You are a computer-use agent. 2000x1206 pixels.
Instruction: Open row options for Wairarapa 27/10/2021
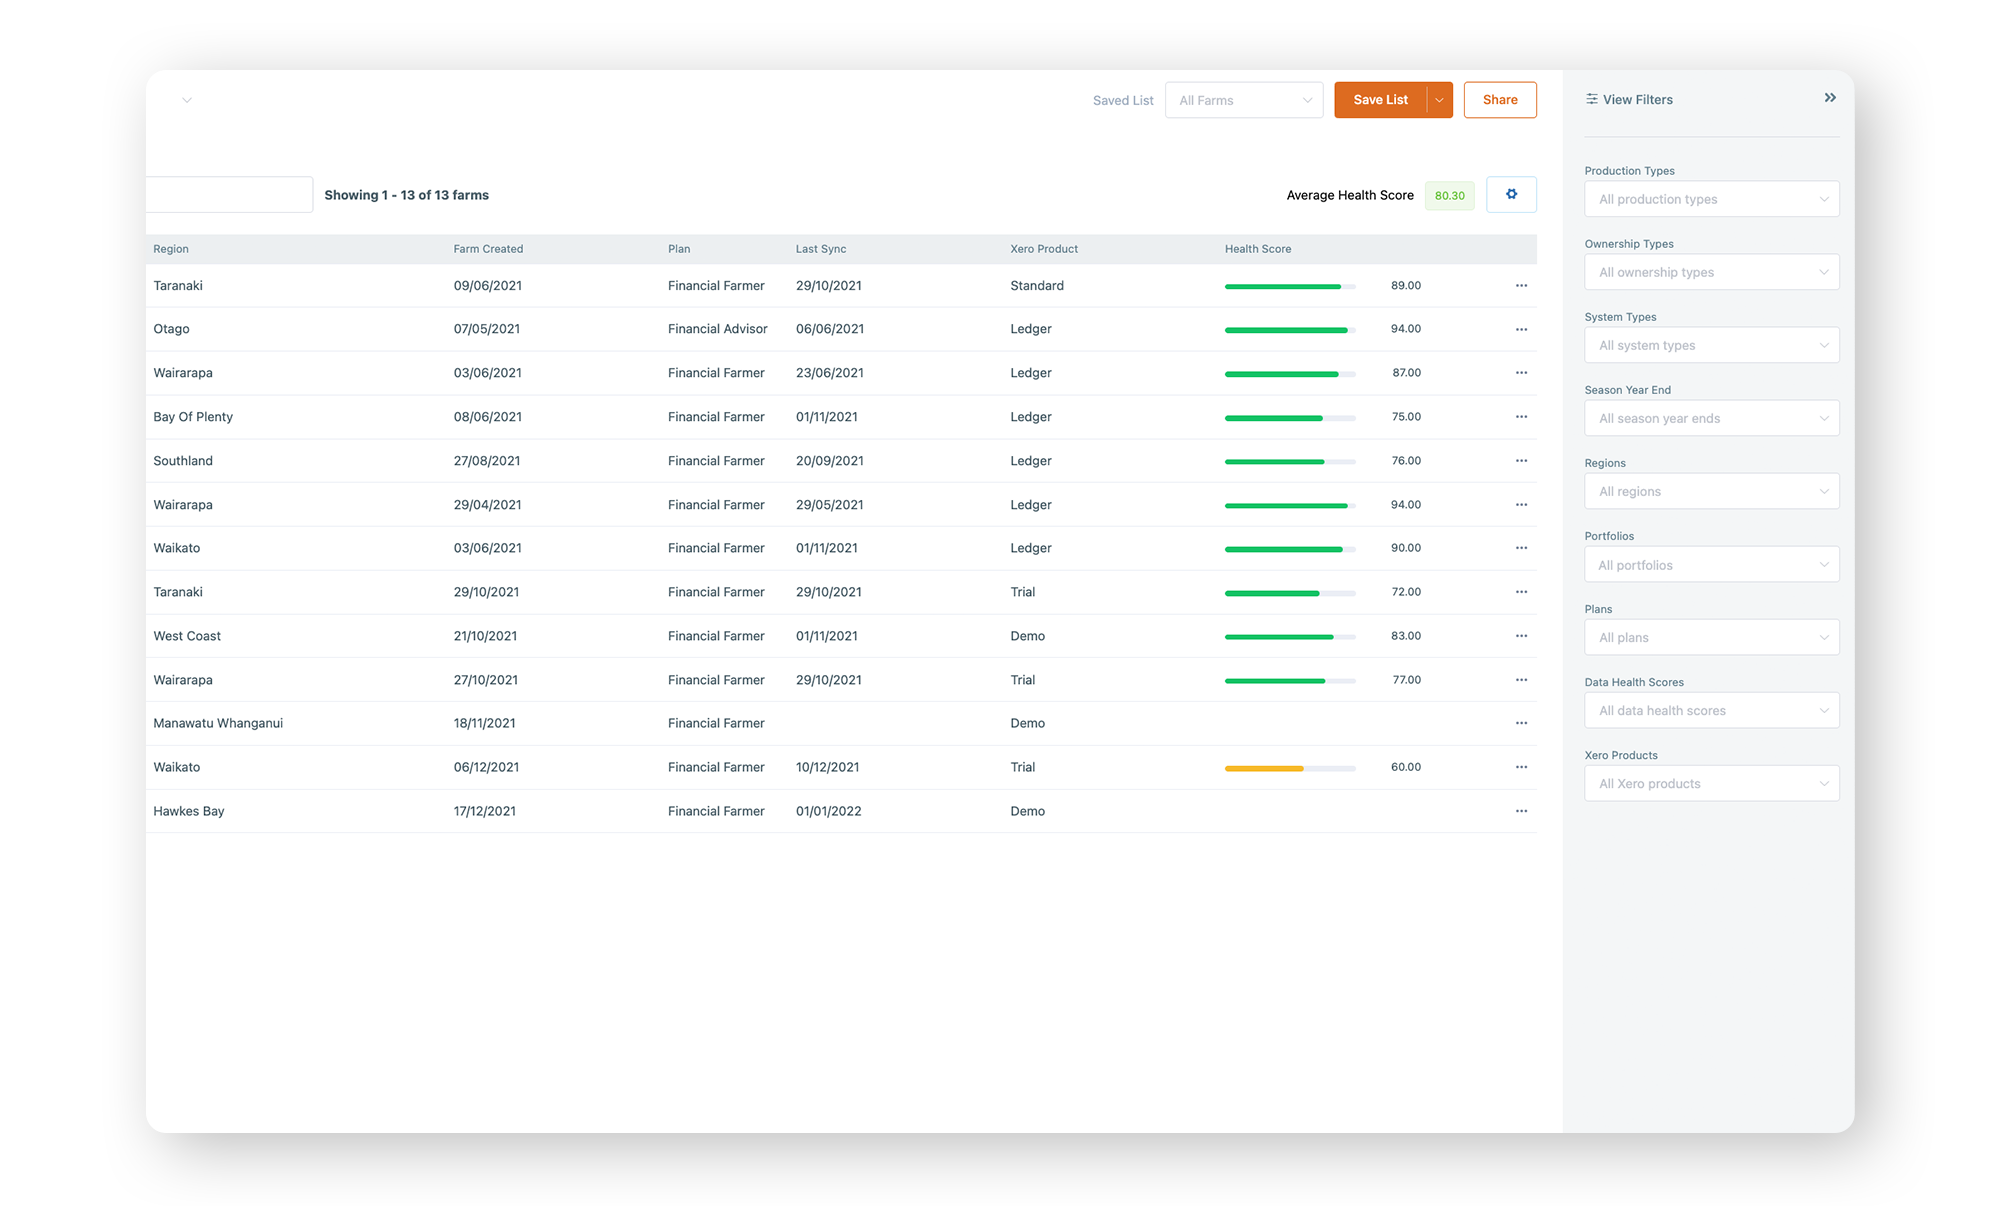pyautogui.click(x=1521, y=680)
